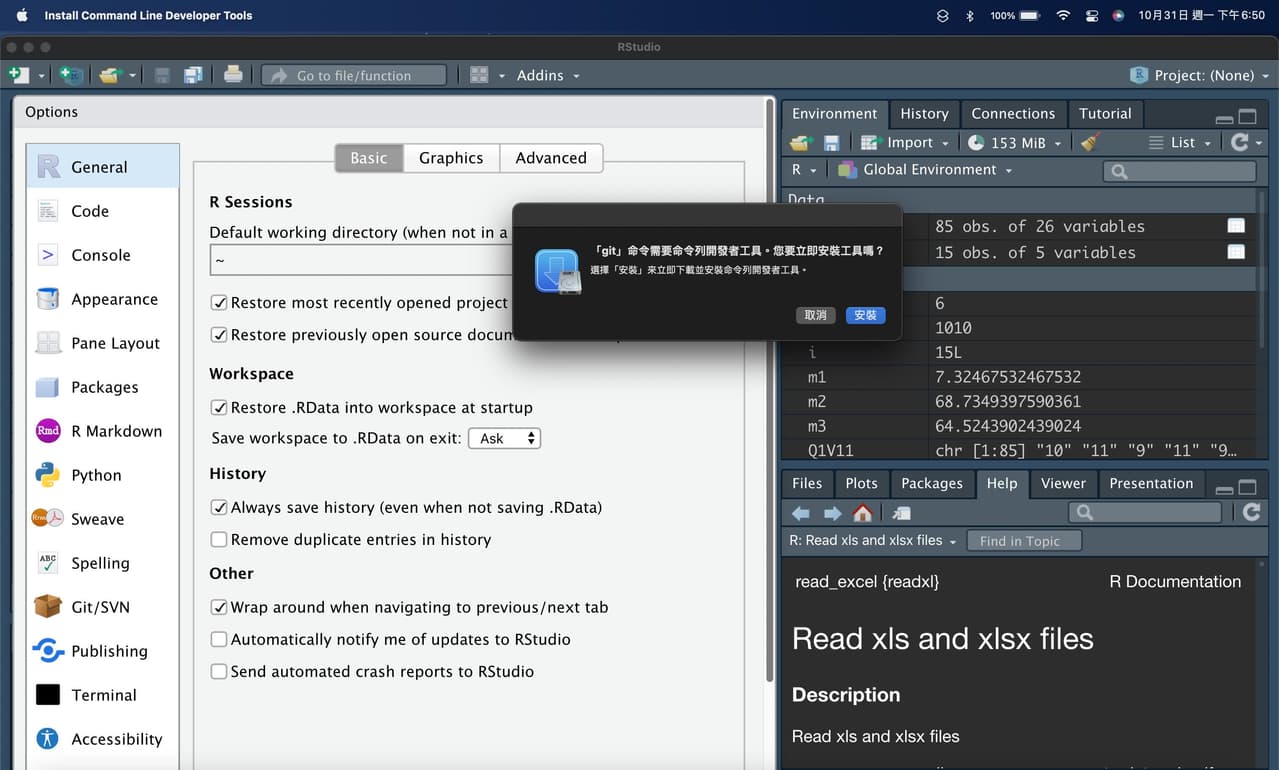The height and width of the screenshot is (770, 1279).
Task: Switch to the History tab
Action: pyautogui.click(x=923, y=113)
